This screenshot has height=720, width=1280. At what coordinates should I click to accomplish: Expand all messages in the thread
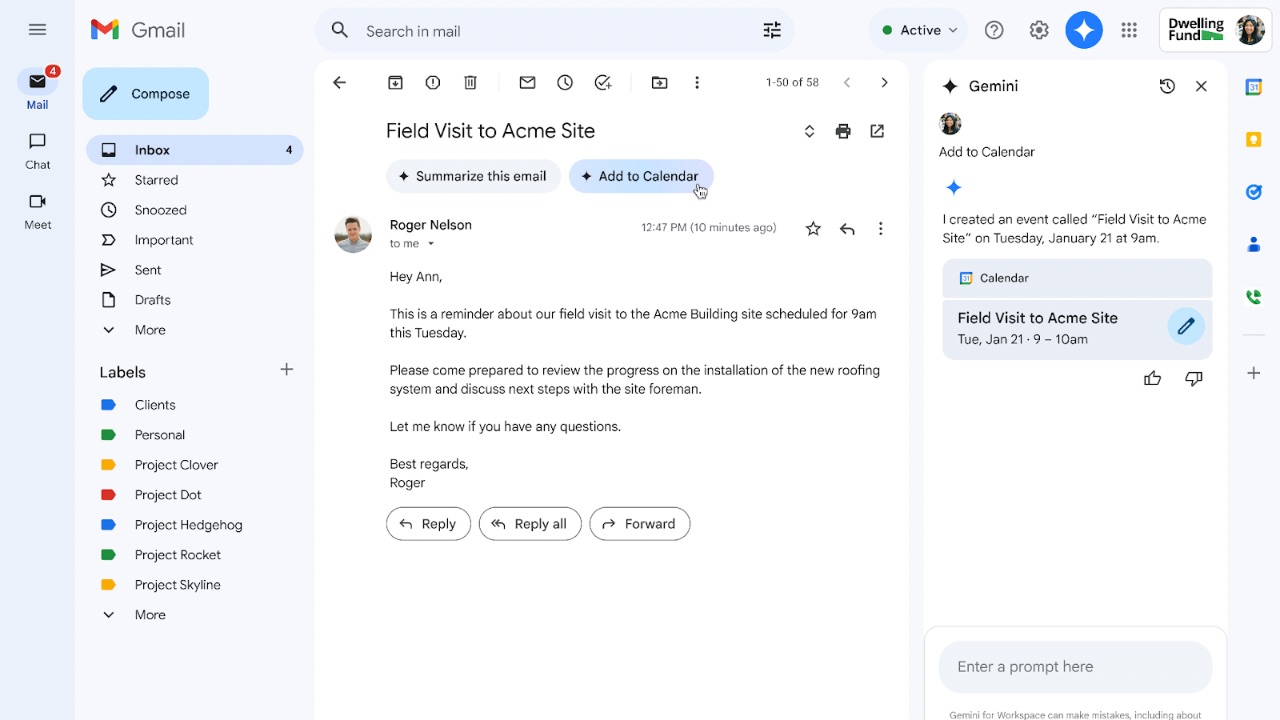point(810,131)
